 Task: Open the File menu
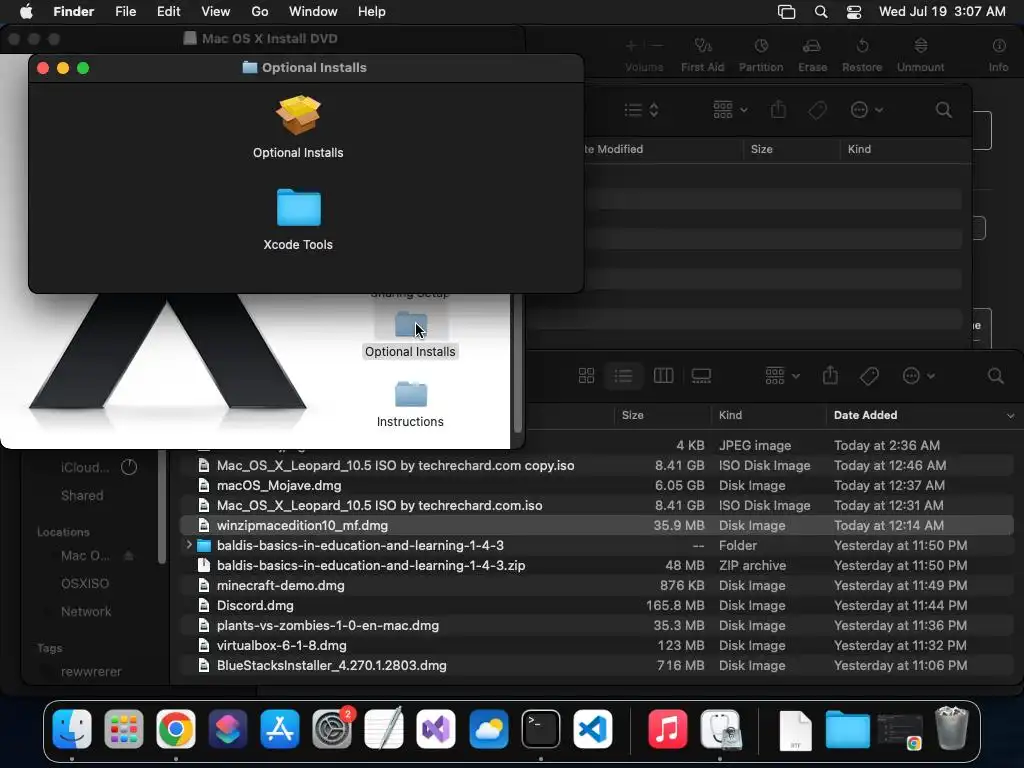click(x=125, y=12)
